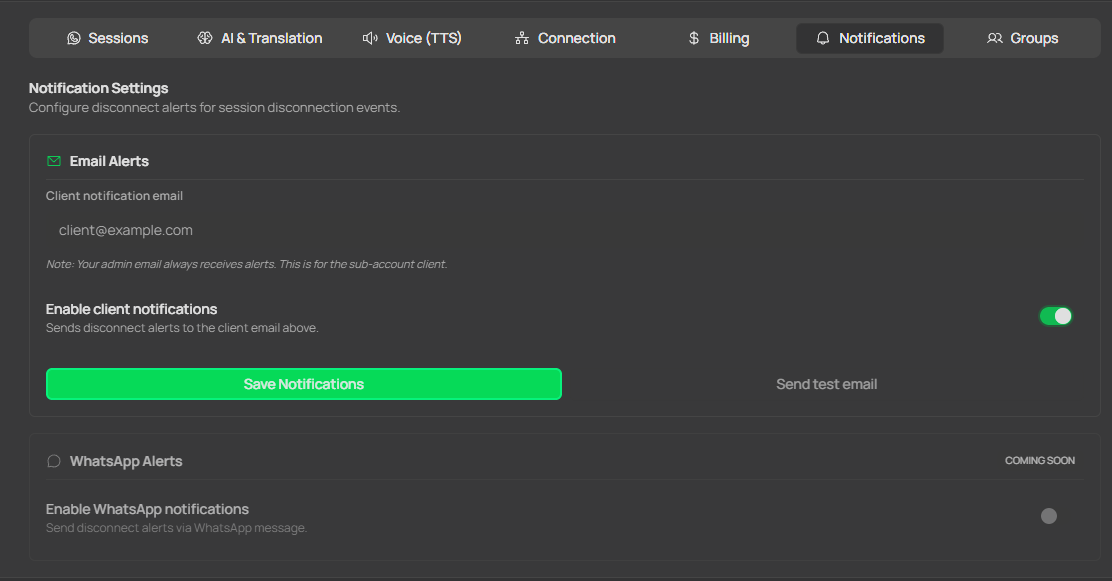This screenshot has width=1112, height=581.
Task: Click the envelope icon beside Email Alerts
Action: pos(54,161)
